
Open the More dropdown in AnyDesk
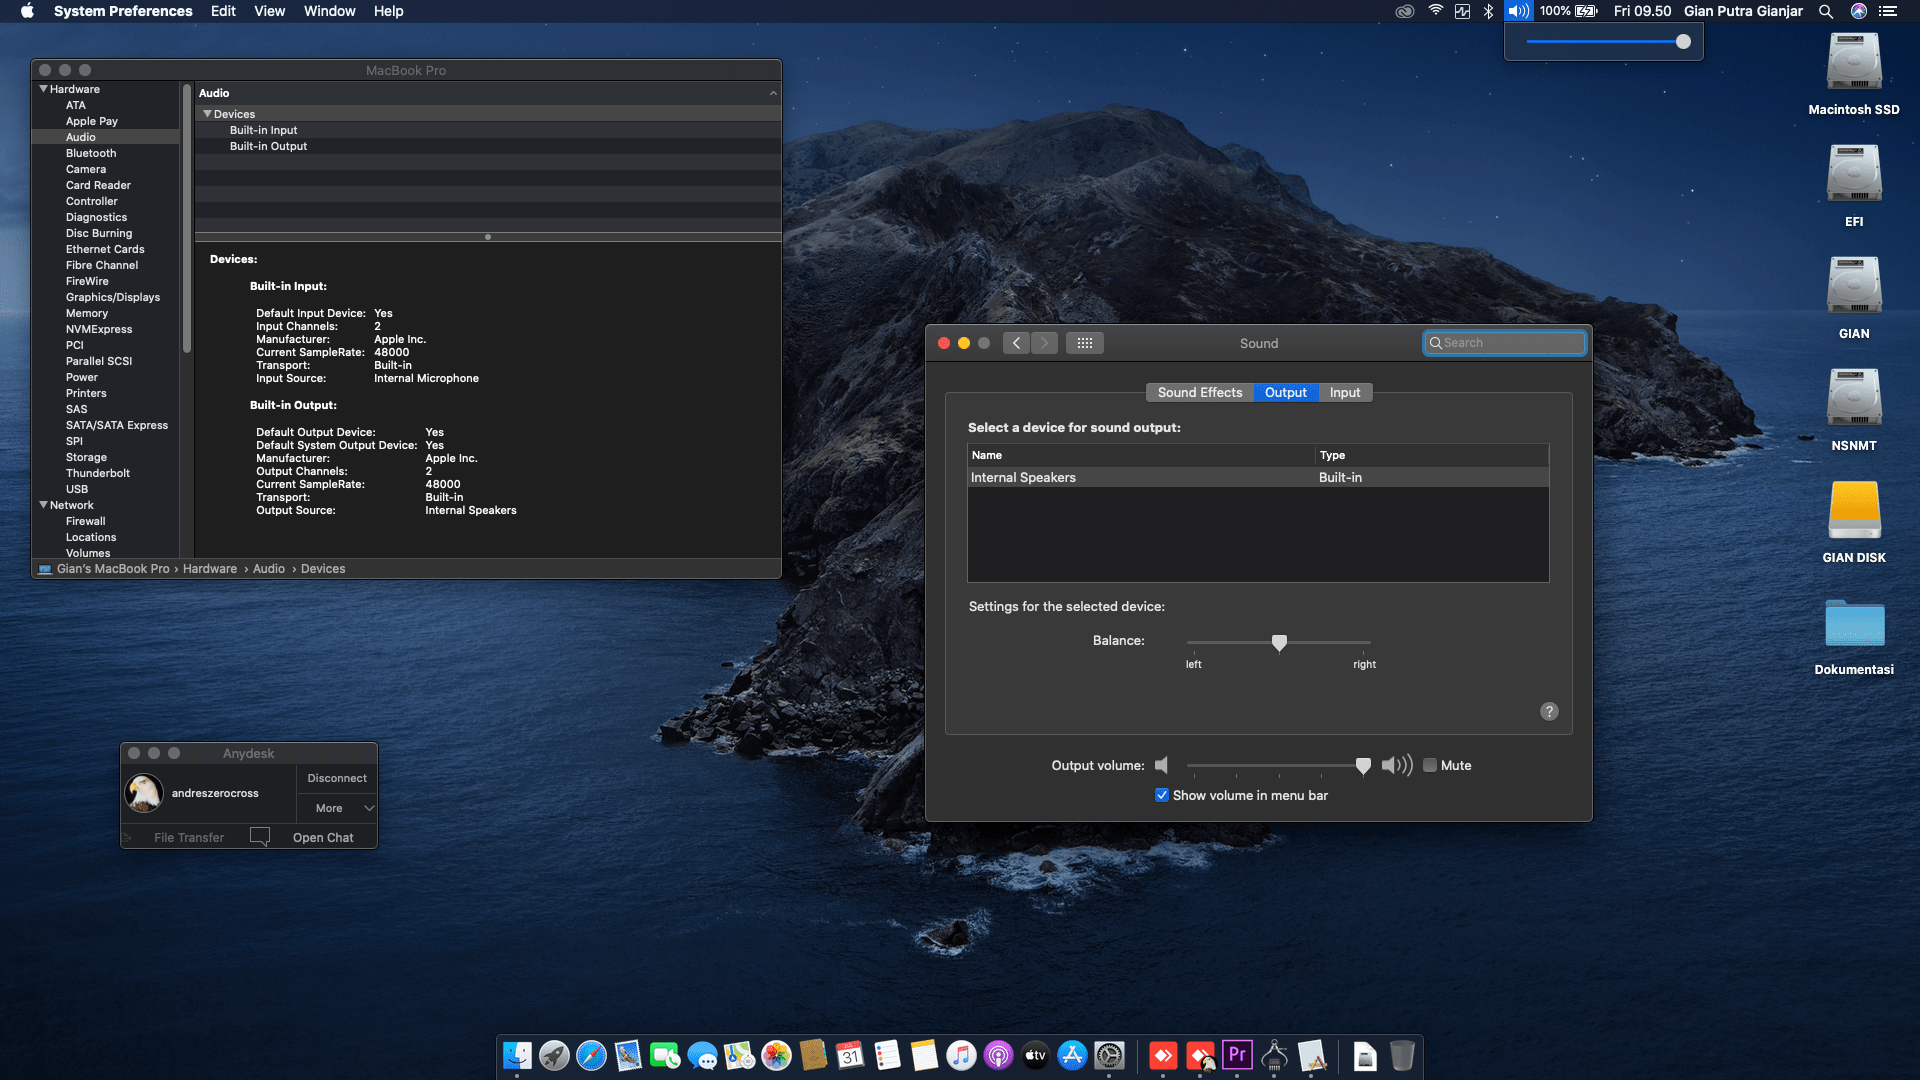pyautogui.click(x=336, y=807)
